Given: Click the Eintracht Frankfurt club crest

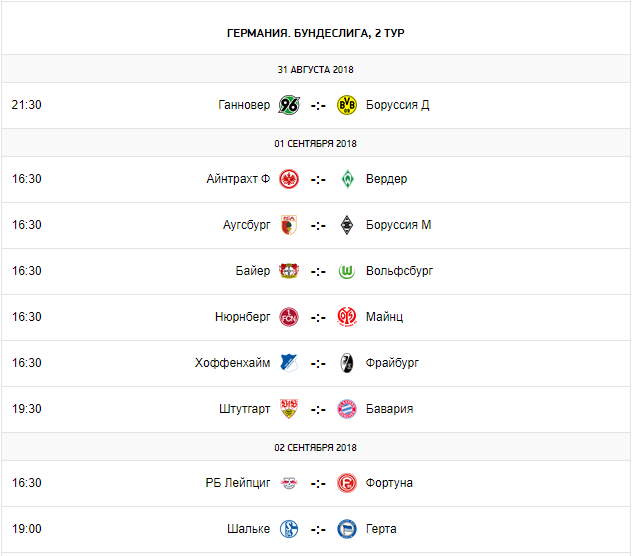Looking at the screenshot, I should click(x=289, y=179).
